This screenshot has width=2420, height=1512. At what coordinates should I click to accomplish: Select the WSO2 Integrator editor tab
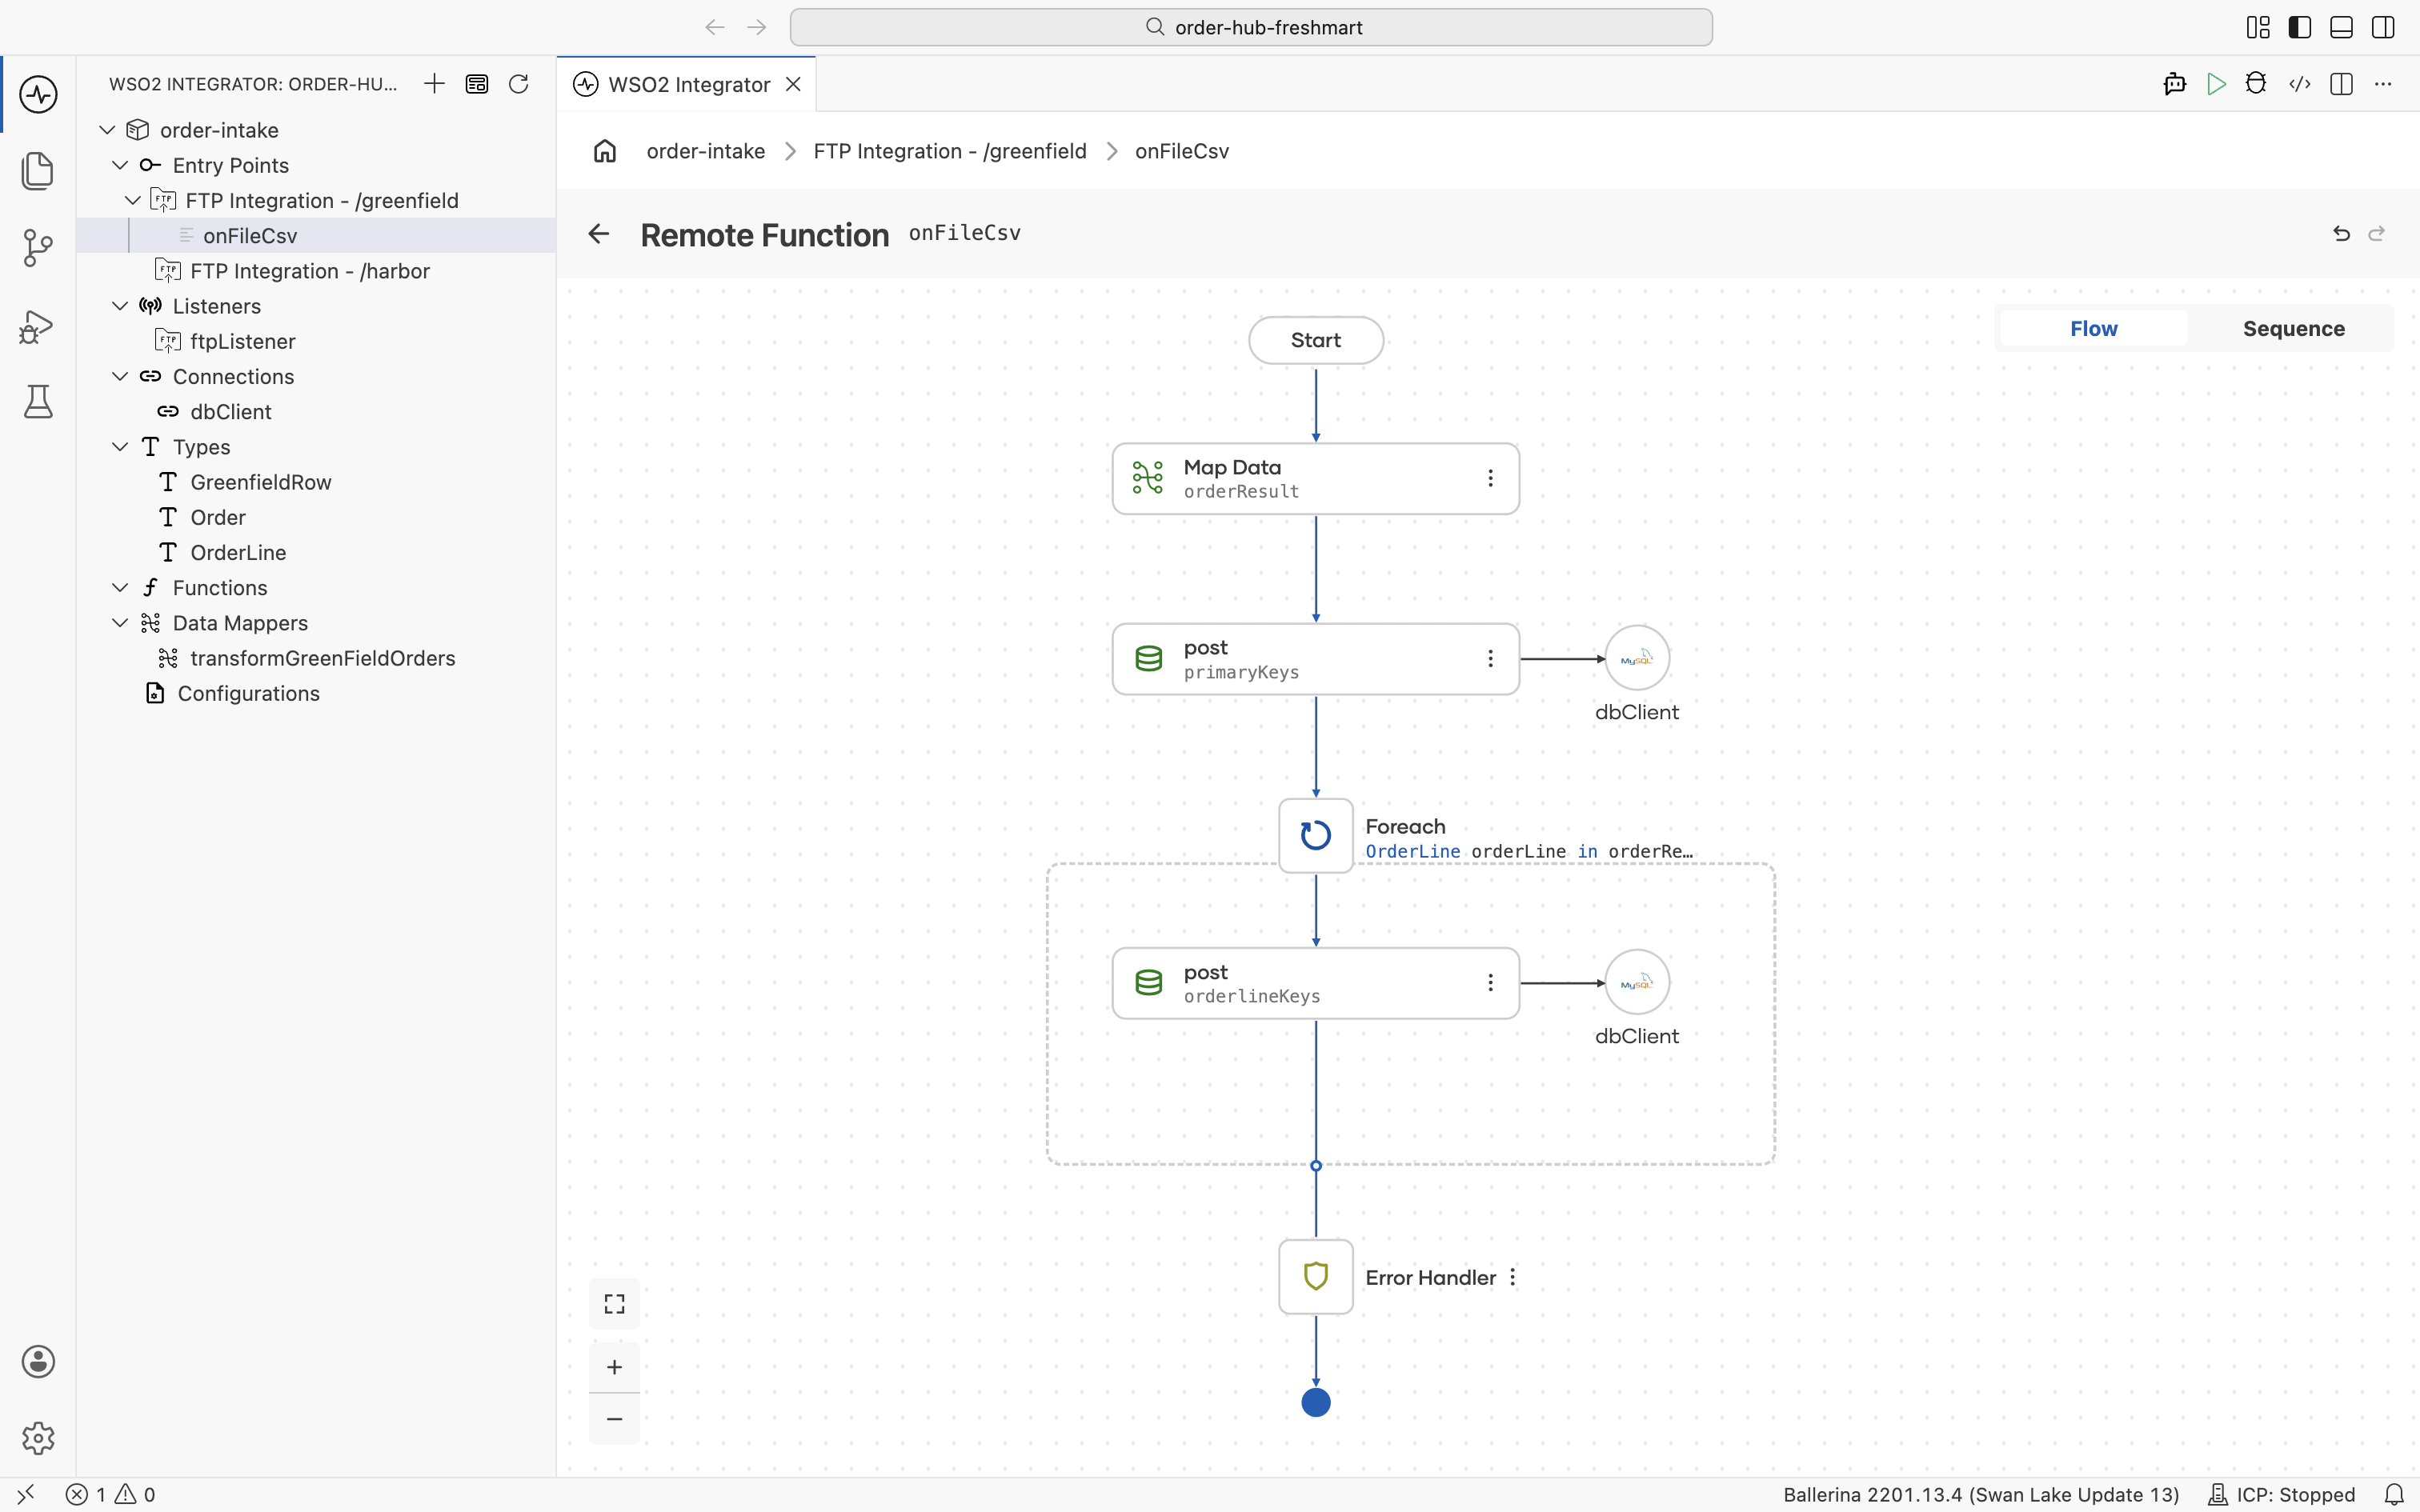click(688, 85)
